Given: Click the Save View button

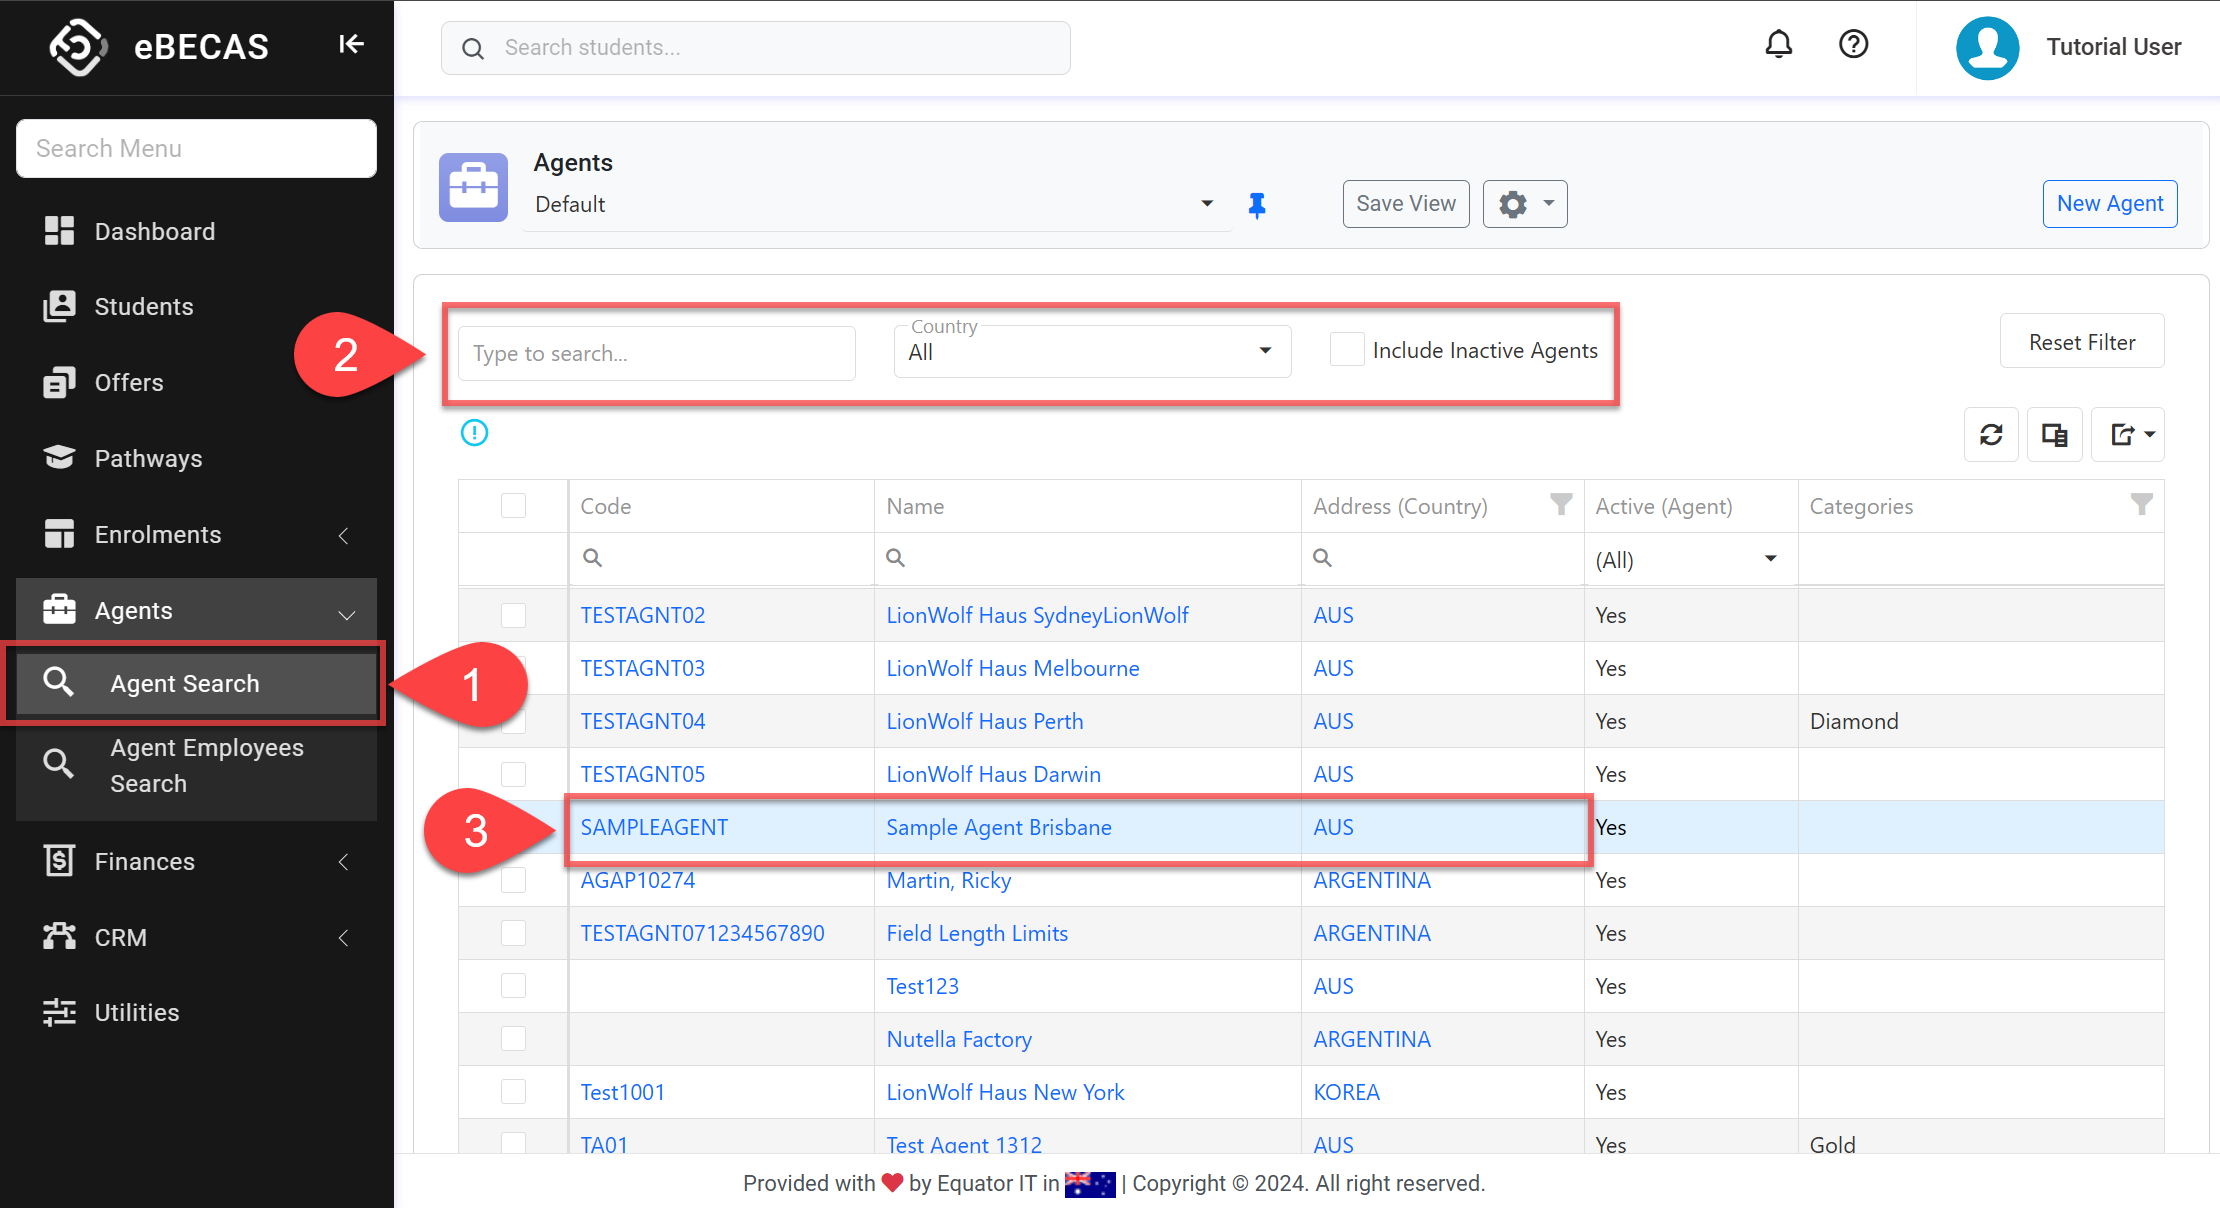Looking at the screenshot, I should [x=1405, y=204].
